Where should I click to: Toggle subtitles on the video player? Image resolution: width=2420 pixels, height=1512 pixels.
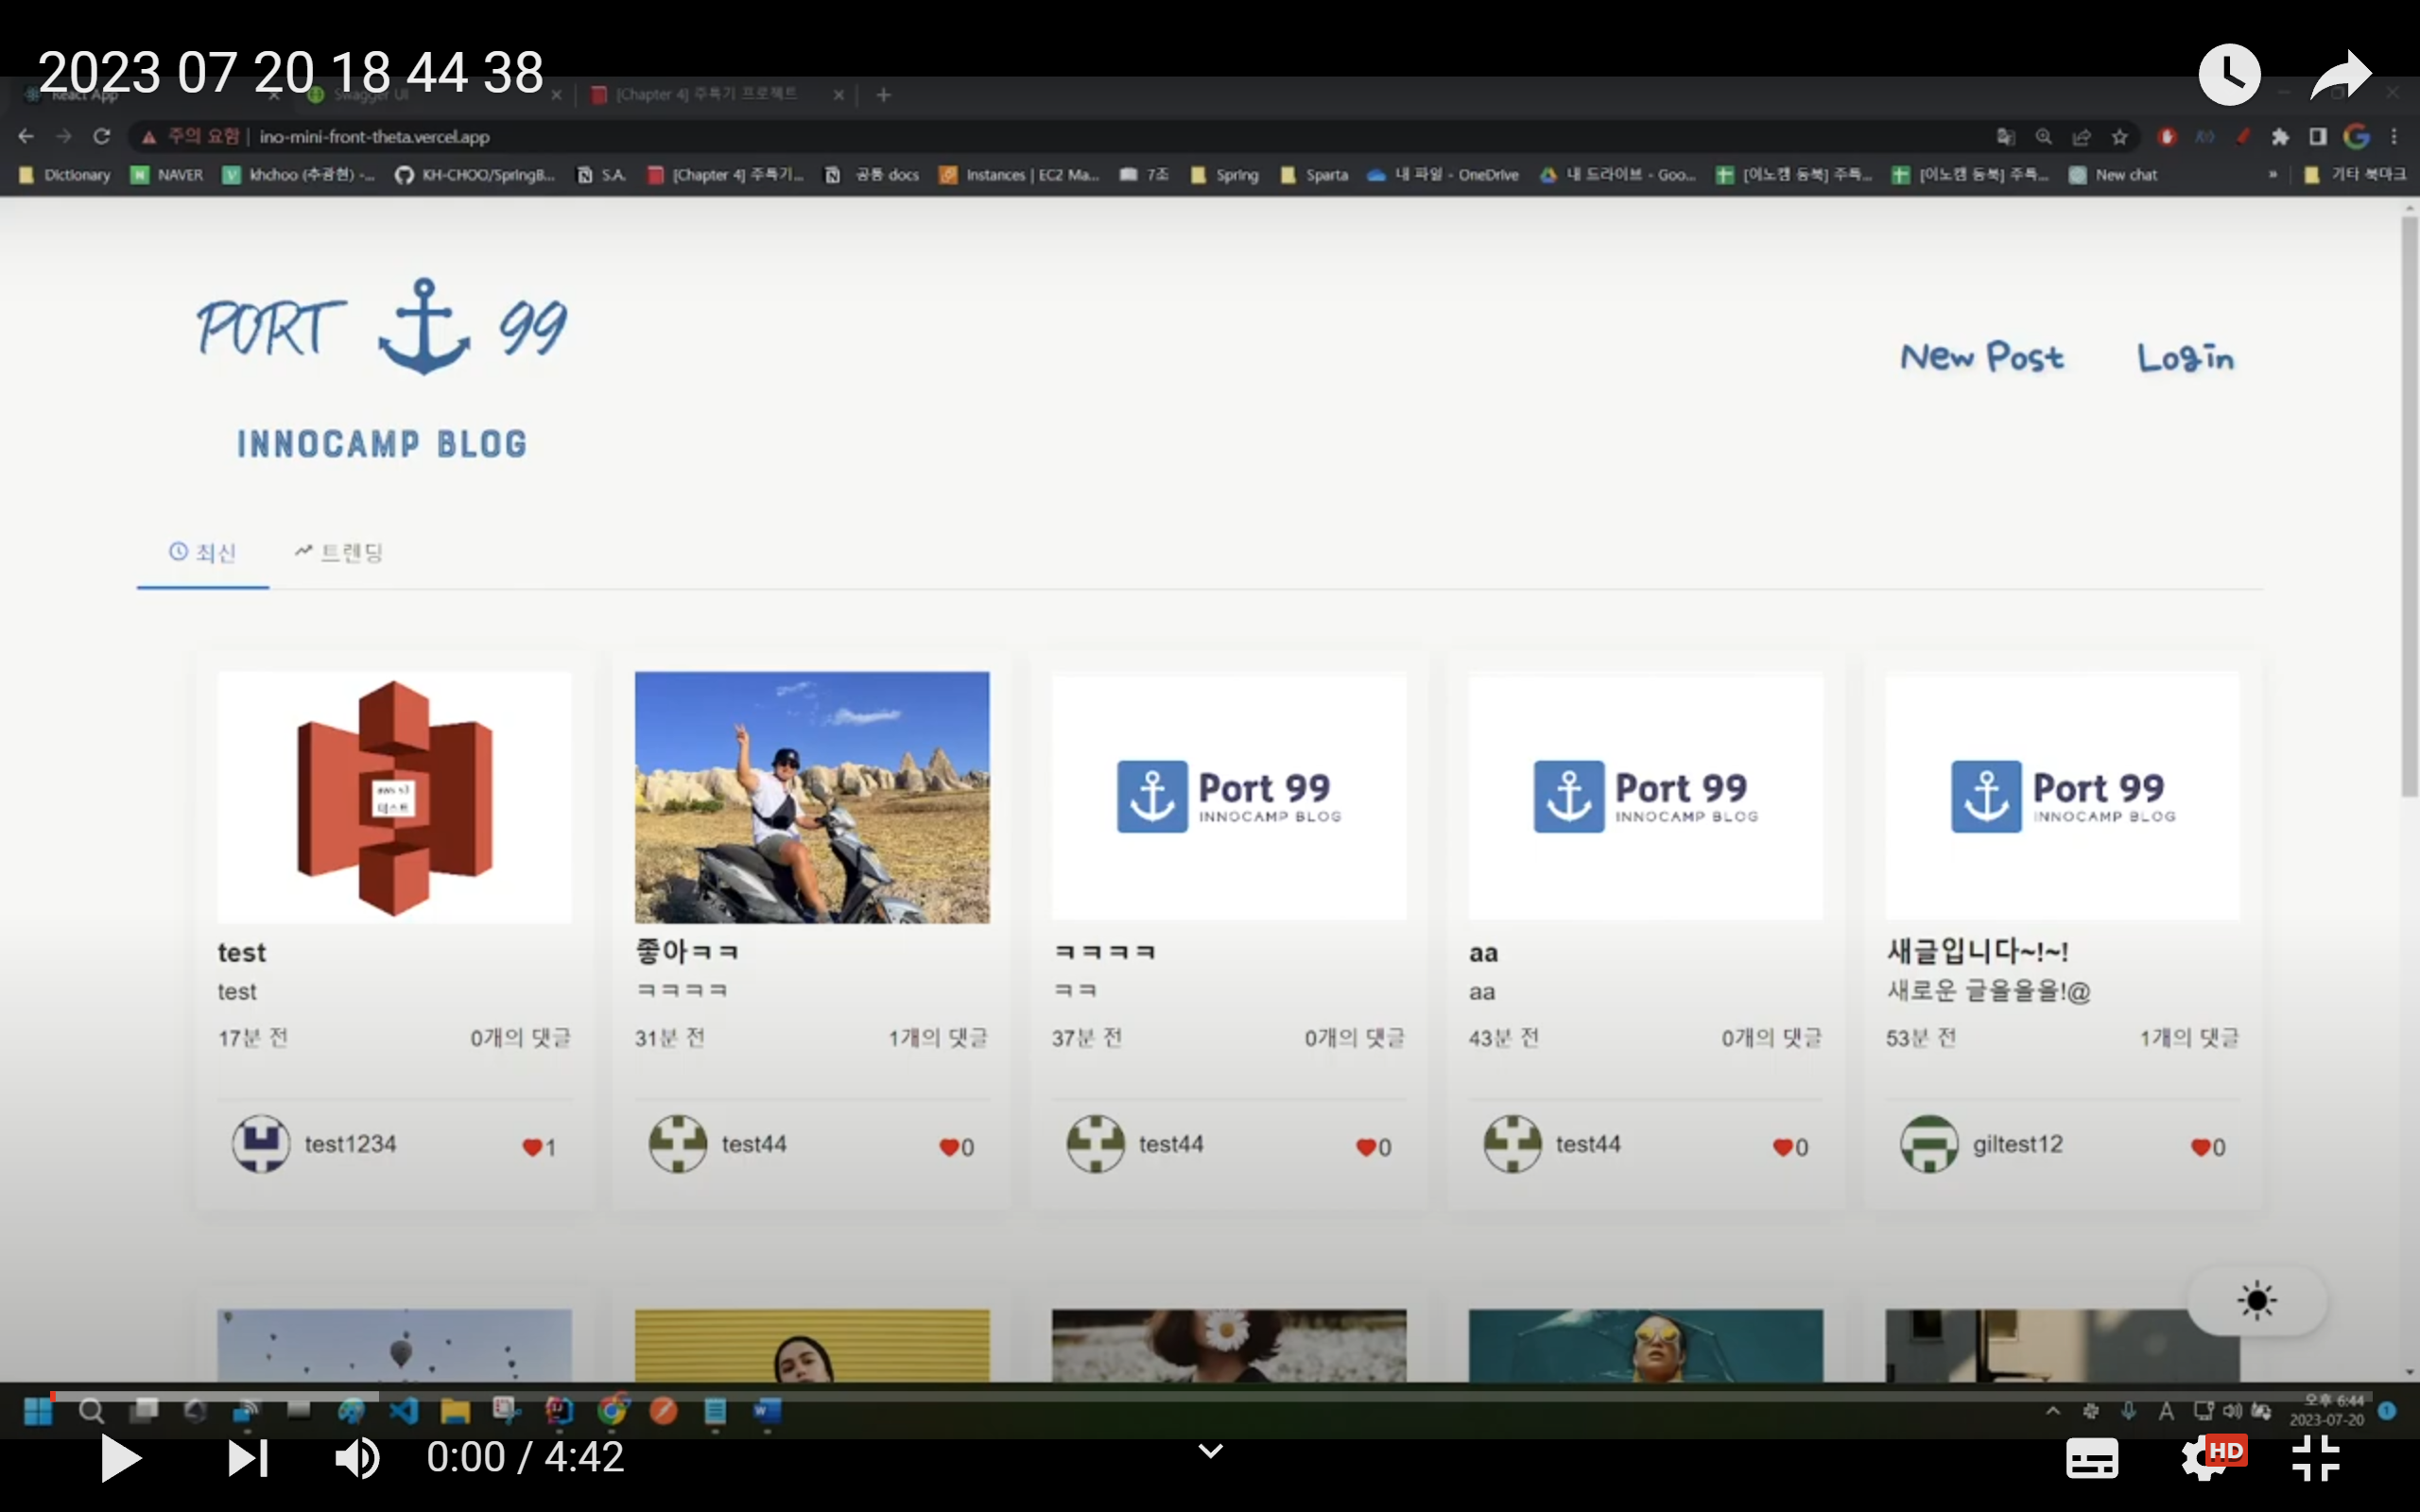2091,1458
